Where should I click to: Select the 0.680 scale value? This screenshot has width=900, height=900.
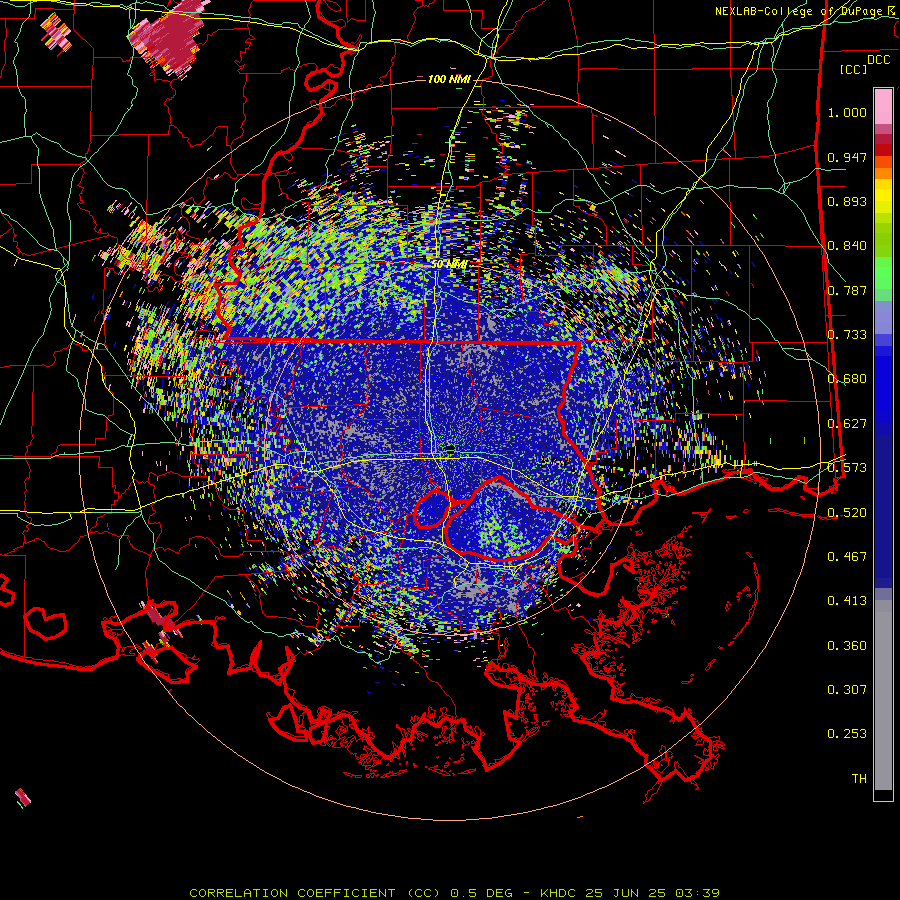(847, 379)
